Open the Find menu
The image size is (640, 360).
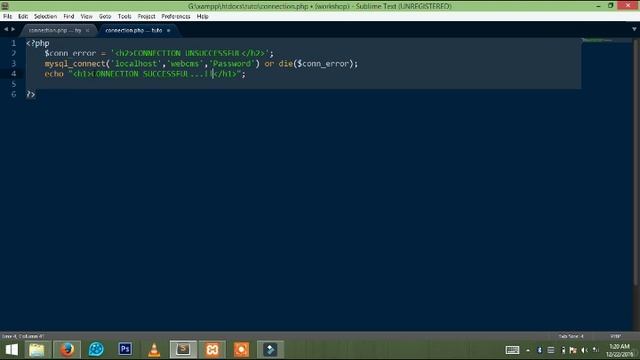[69, 16]
